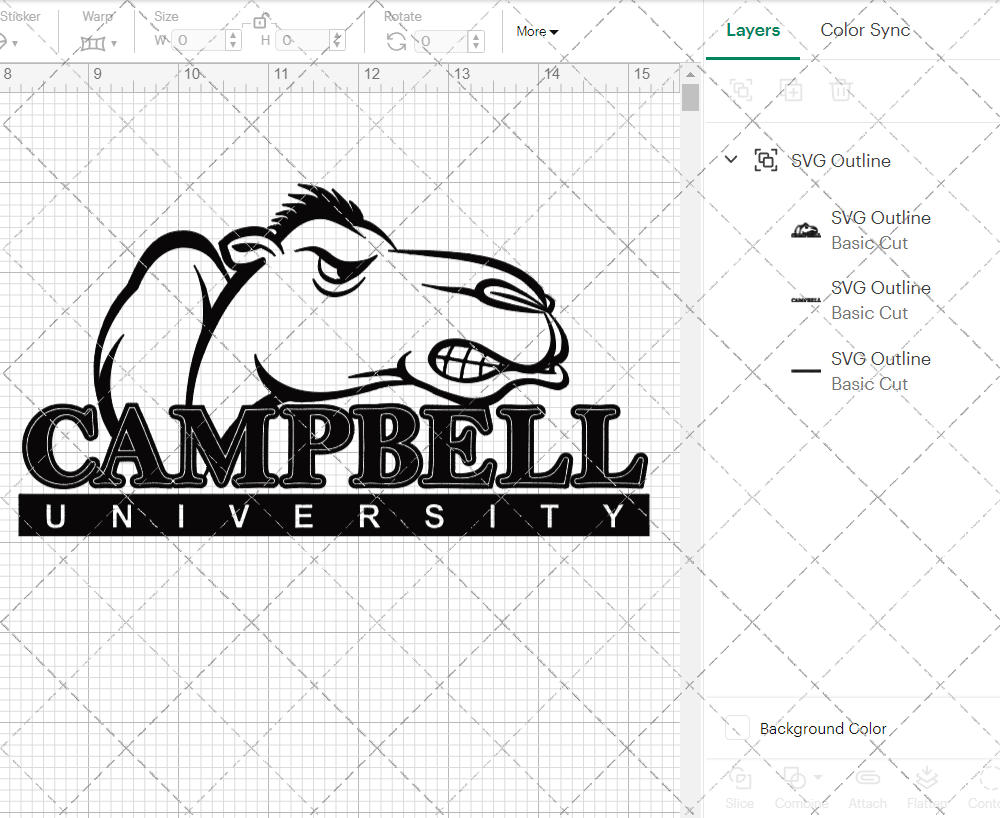
Task: Select the Combine tool
Action: [797, 789]
